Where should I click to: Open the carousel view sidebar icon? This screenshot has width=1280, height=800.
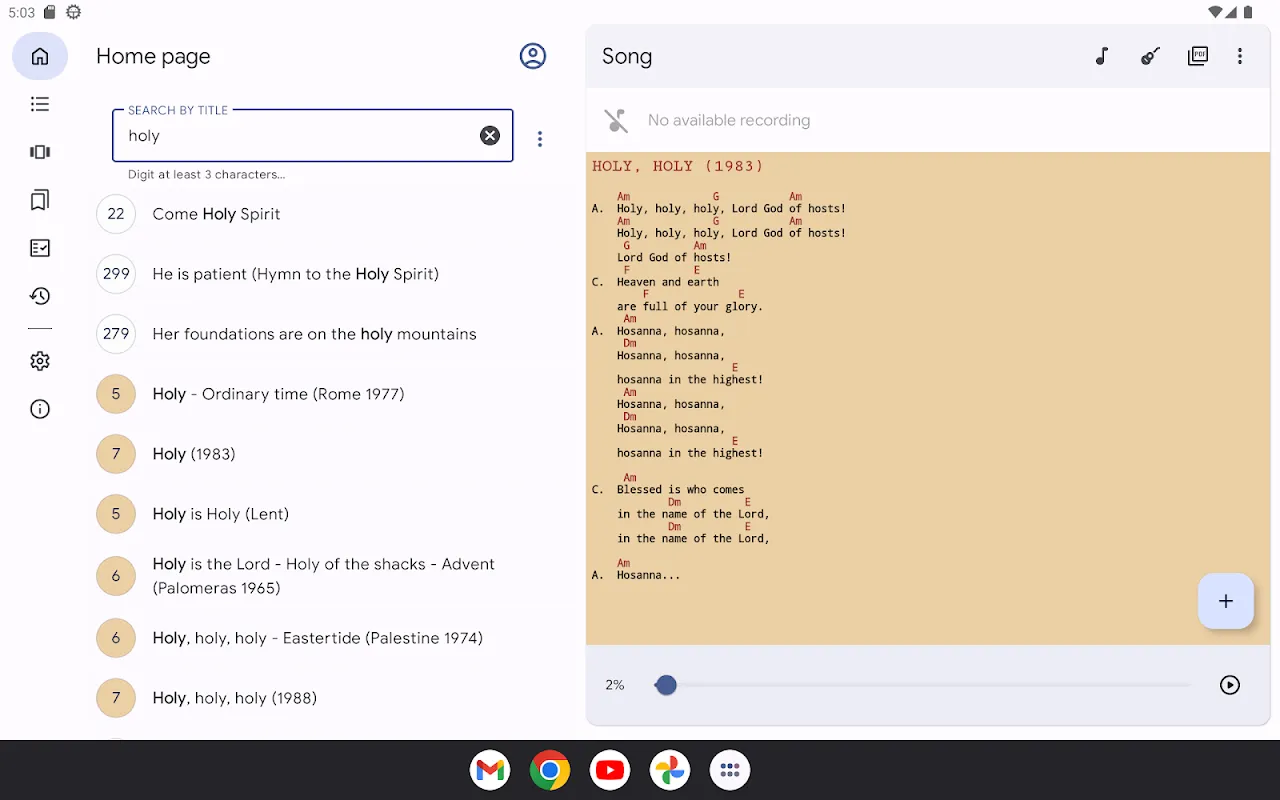(40, 152)
